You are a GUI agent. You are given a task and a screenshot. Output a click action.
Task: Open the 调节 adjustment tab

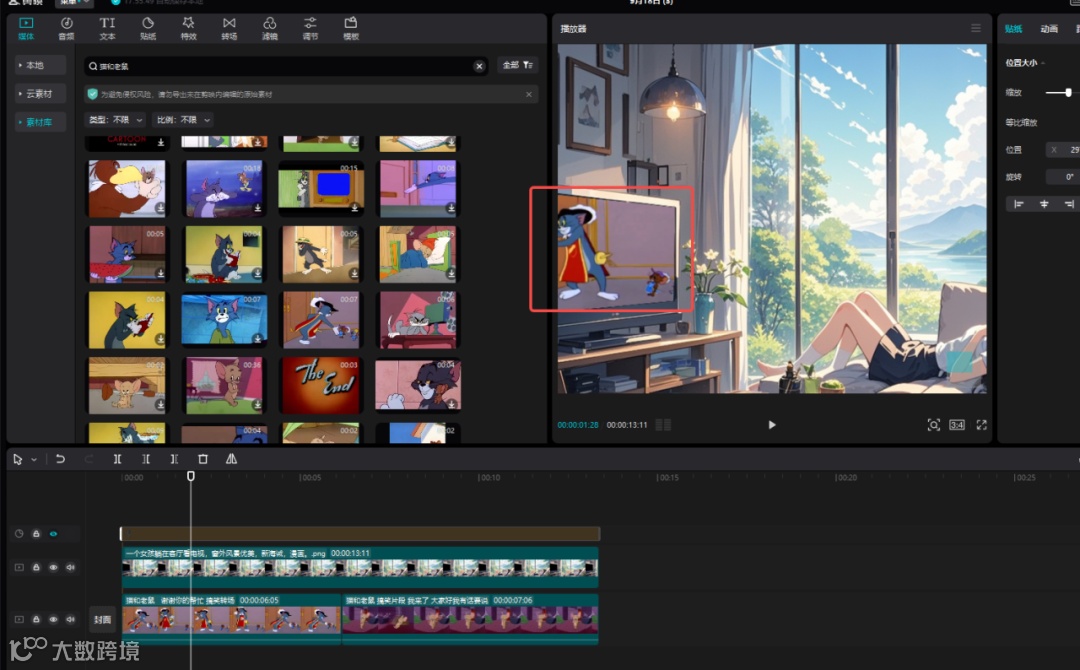(310, 28)
